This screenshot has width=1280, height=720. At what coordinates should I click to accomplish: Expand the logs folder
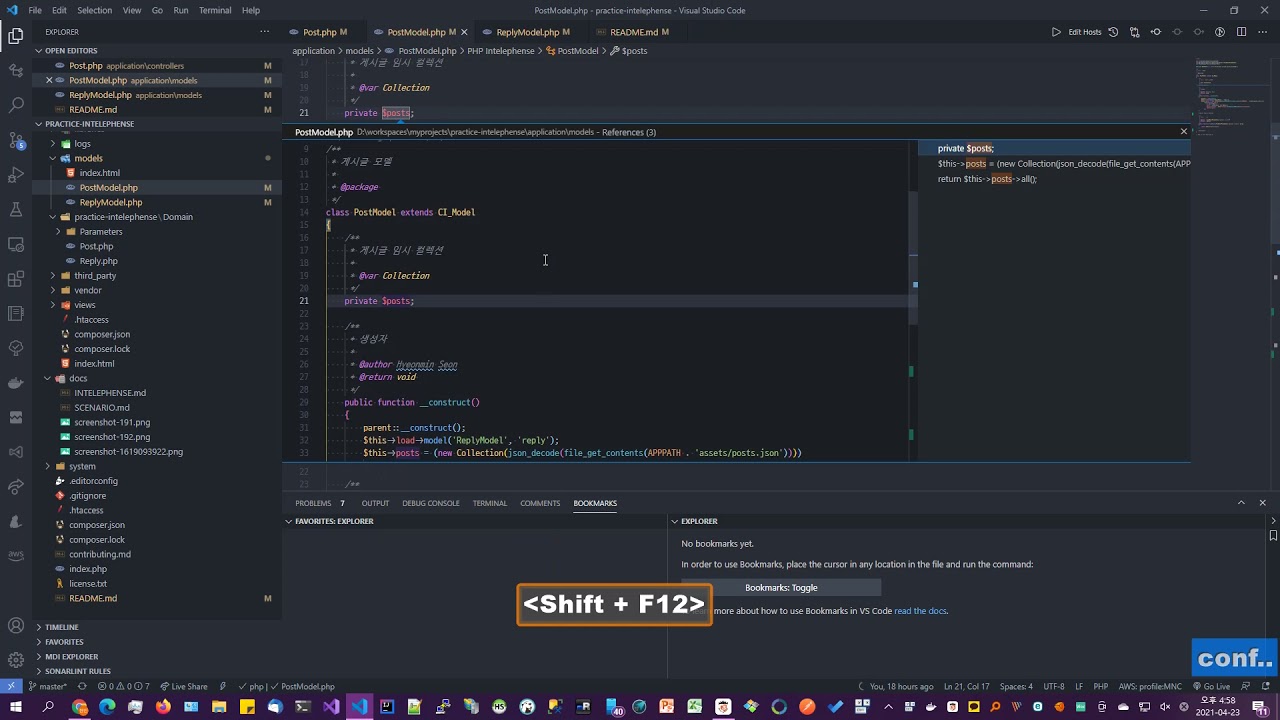tap(82, 144)
